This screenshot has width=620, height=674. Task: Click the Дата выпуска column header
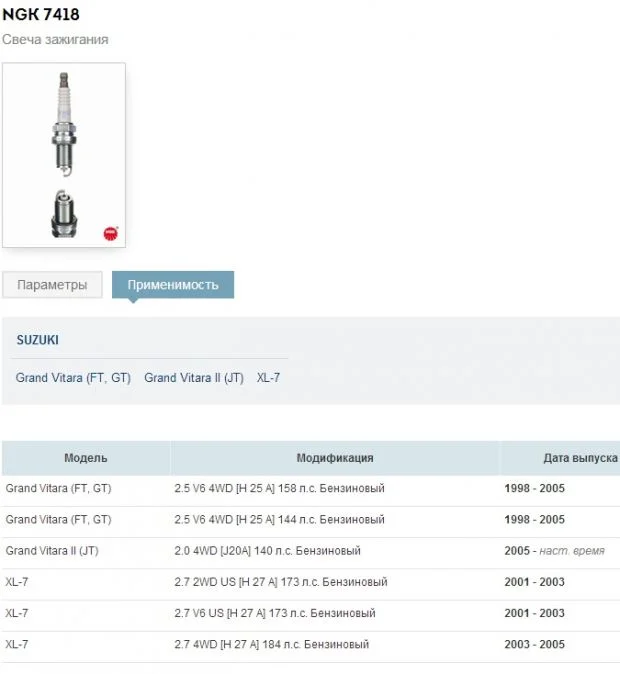[580, 458]
